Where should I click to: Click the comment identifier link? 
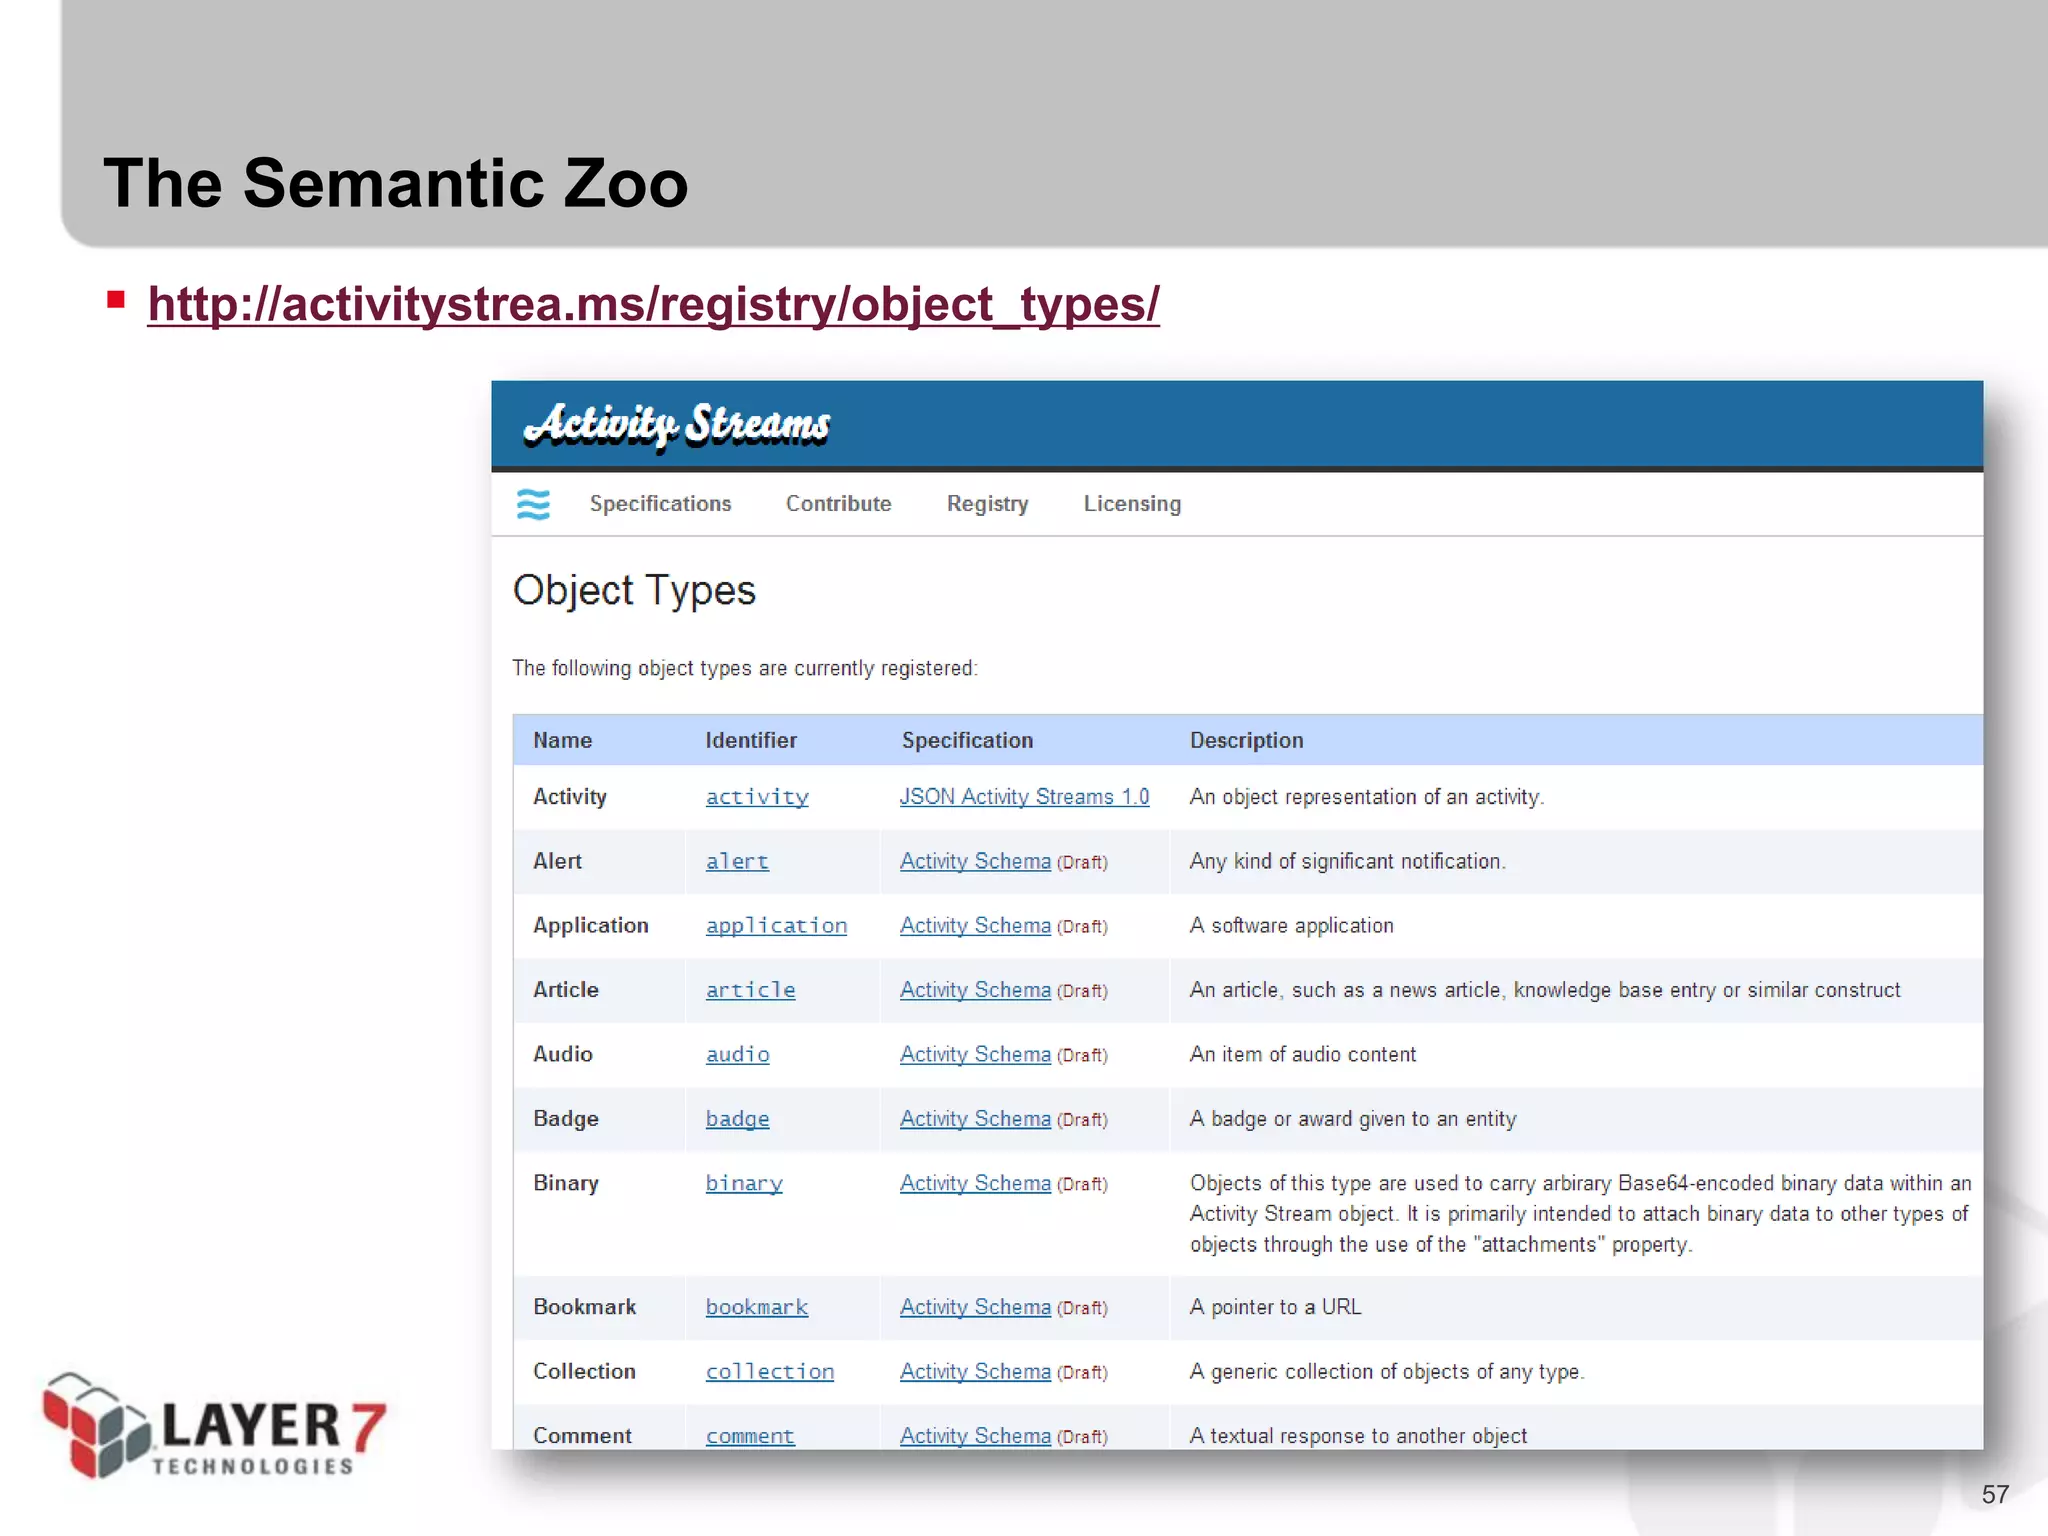pyautogui.click(x=750, y=1436)
